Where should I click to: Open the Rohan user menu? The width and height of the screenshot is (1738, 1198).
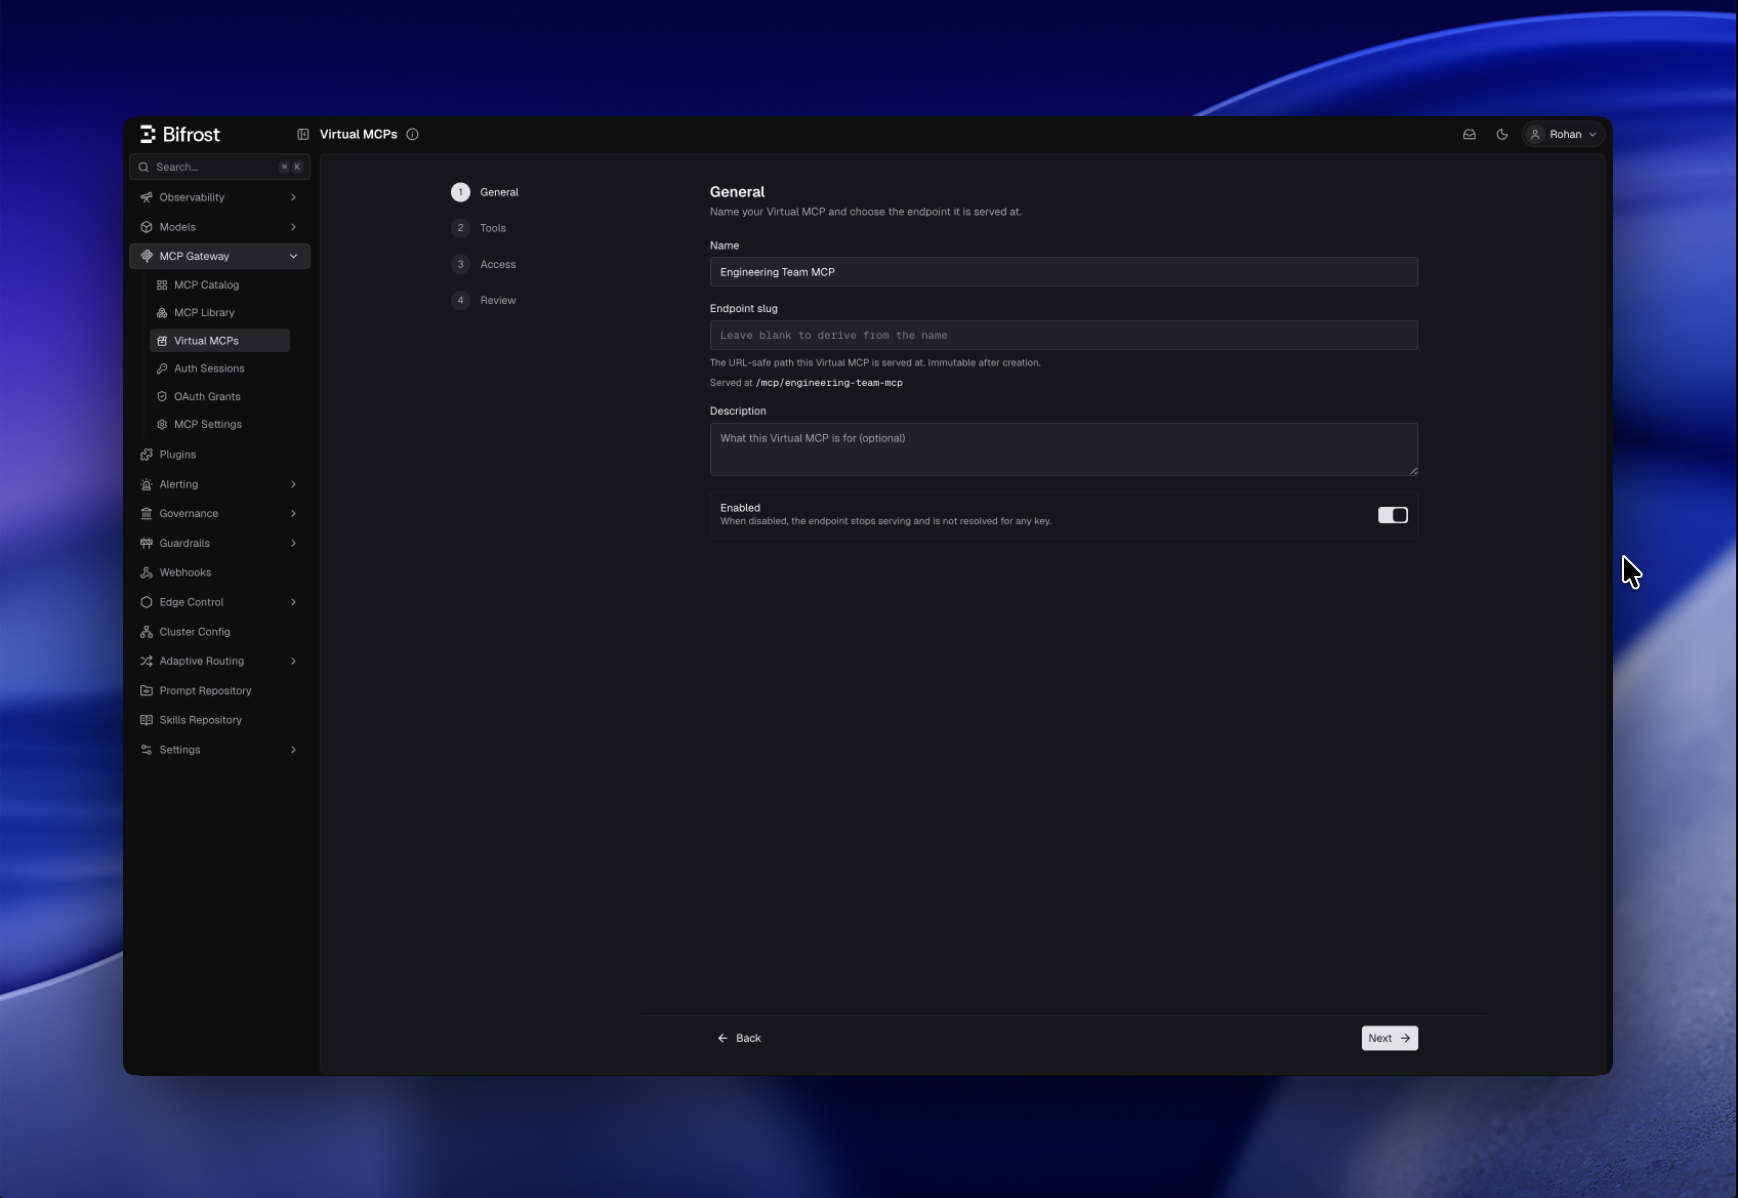[1564, 134]
